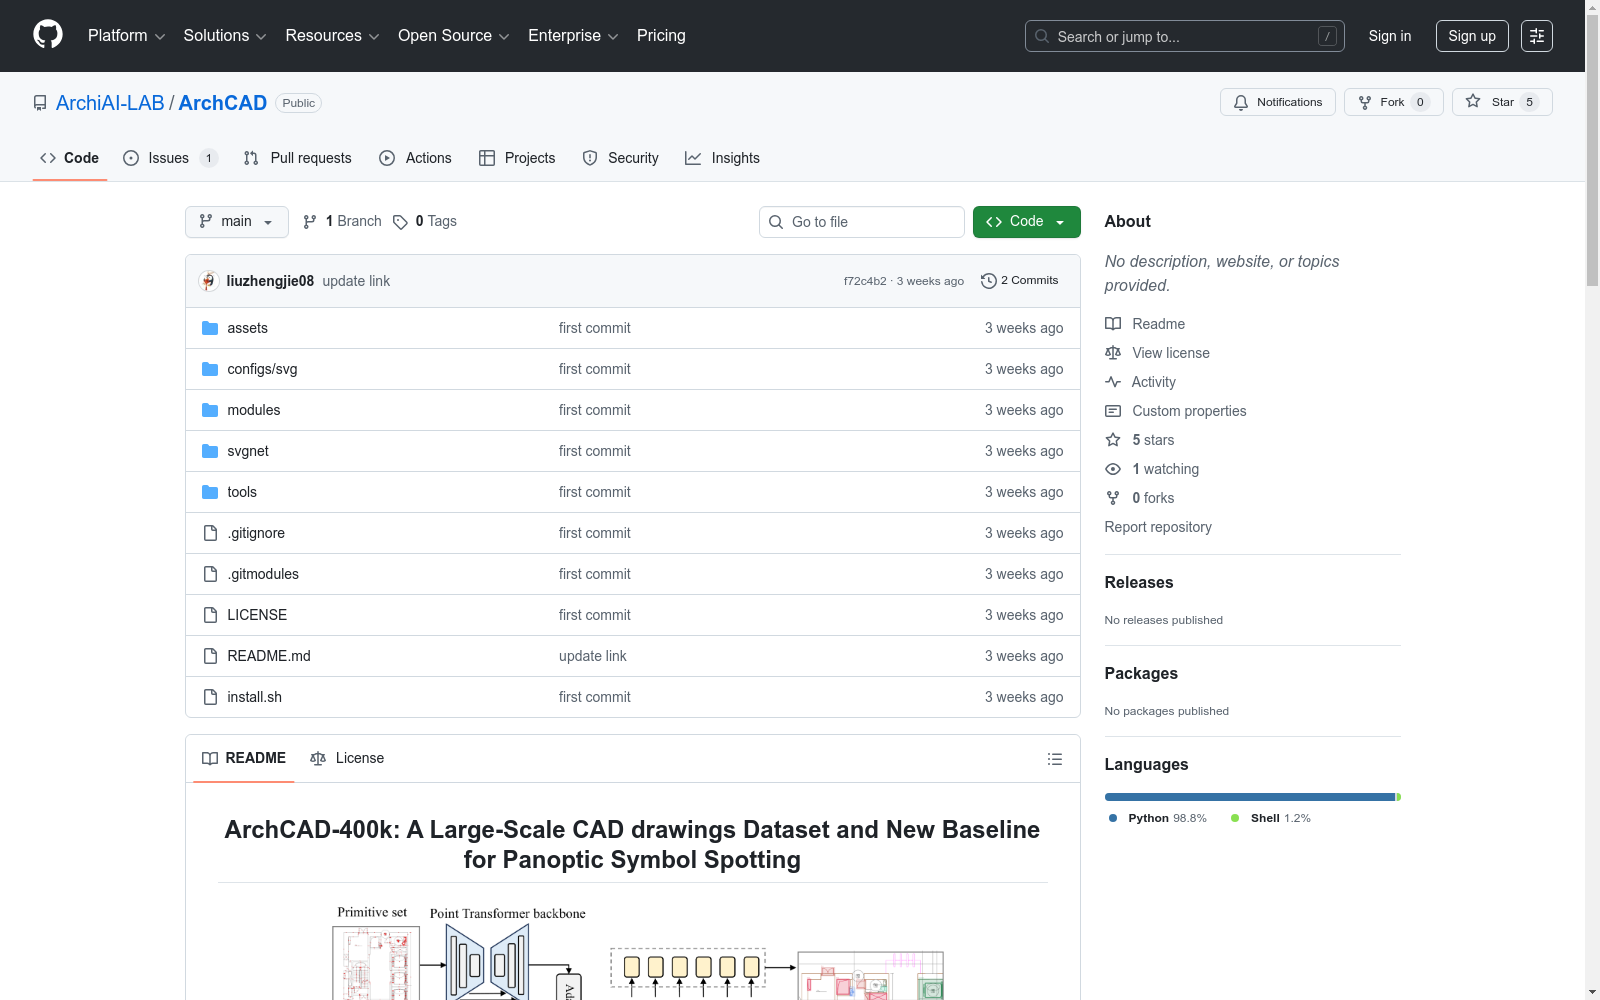Screen dimensions: 1600x1000
Task: Open the Pull requests tab
Action: (298, 158)
